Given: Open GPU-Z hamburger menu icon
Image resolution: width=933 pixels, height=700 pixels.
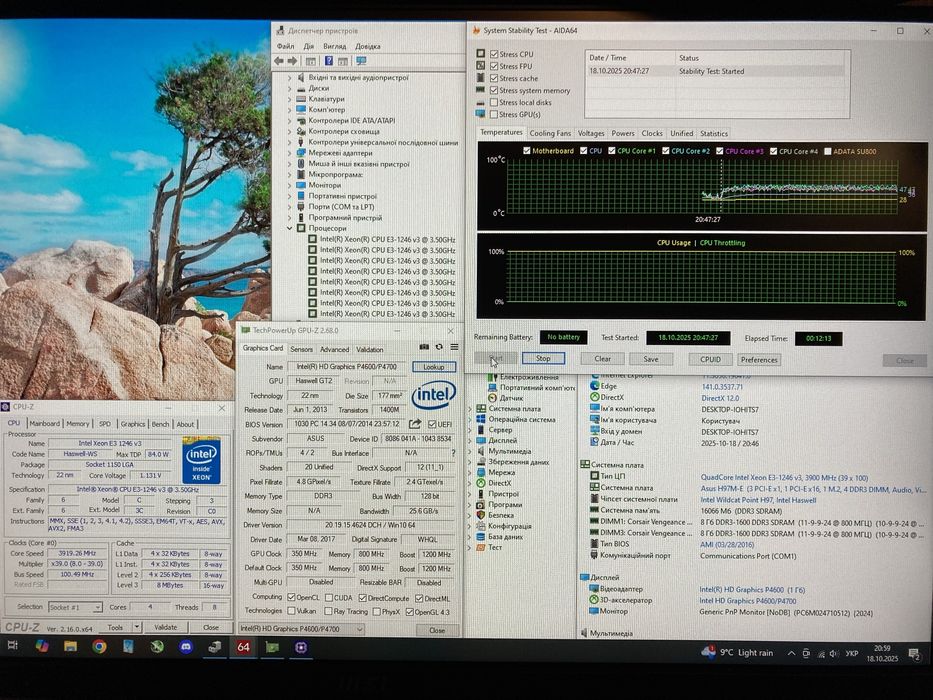Looking at the screenshot, I should pyautogui.click(x=454, y=347).
